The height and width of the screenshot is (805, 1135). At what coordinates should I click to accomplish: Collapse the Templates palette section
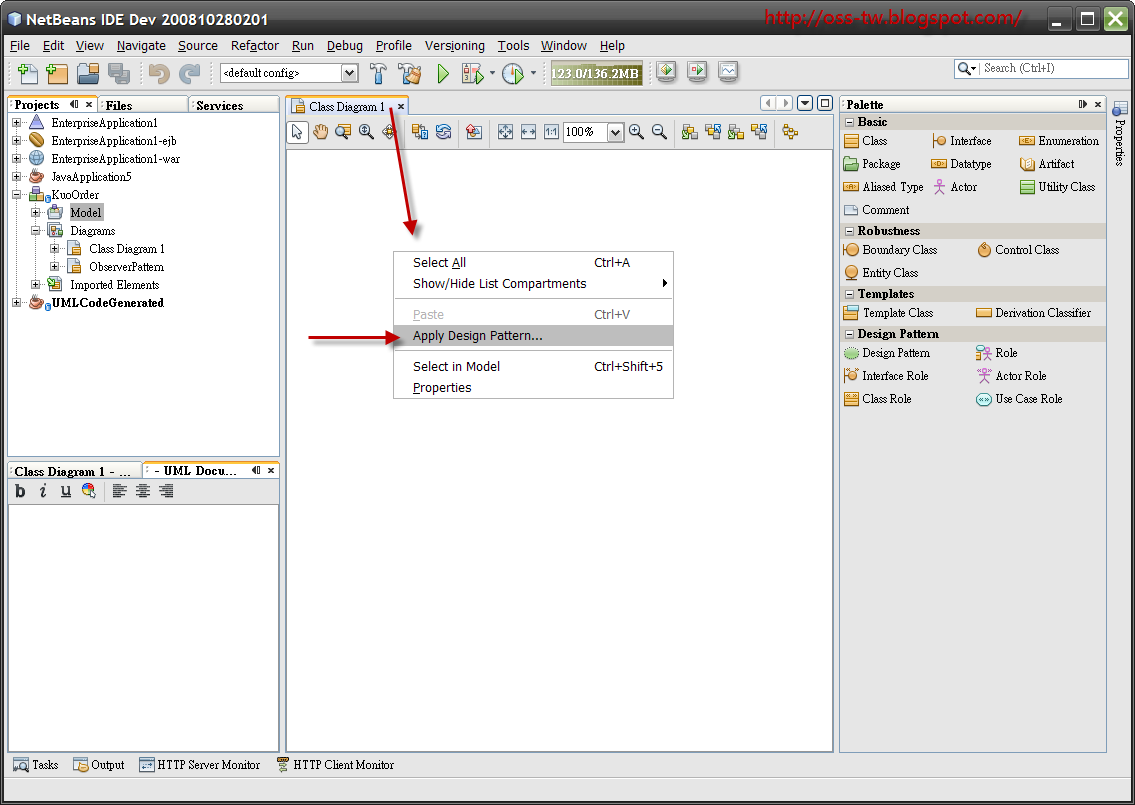(850, 295)
